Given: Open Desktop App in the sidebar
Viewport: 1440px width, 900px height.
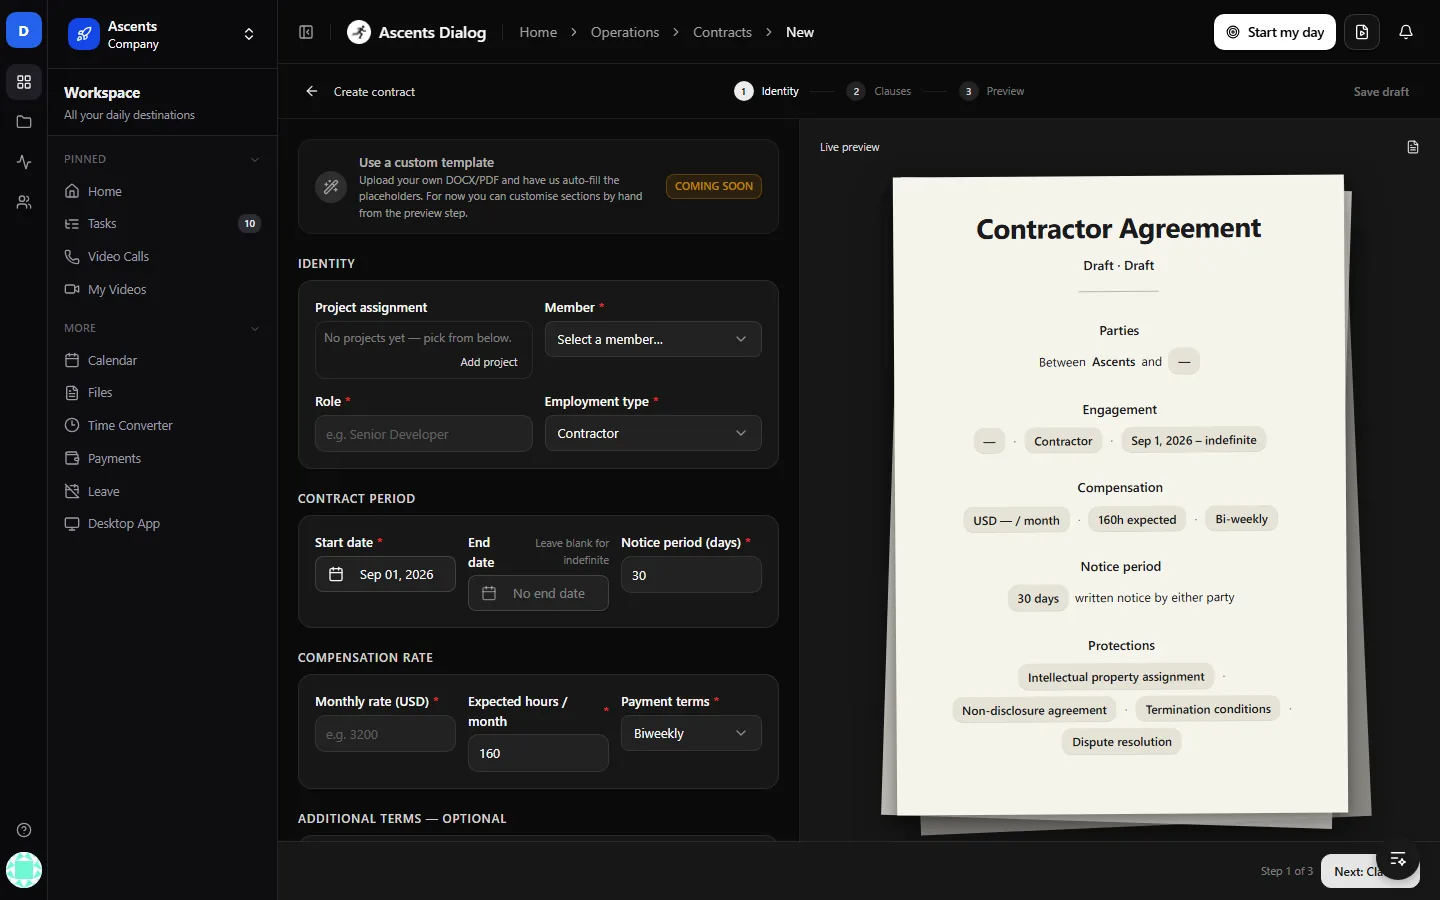Looking at the screenshot, I should tap(162, 524).
